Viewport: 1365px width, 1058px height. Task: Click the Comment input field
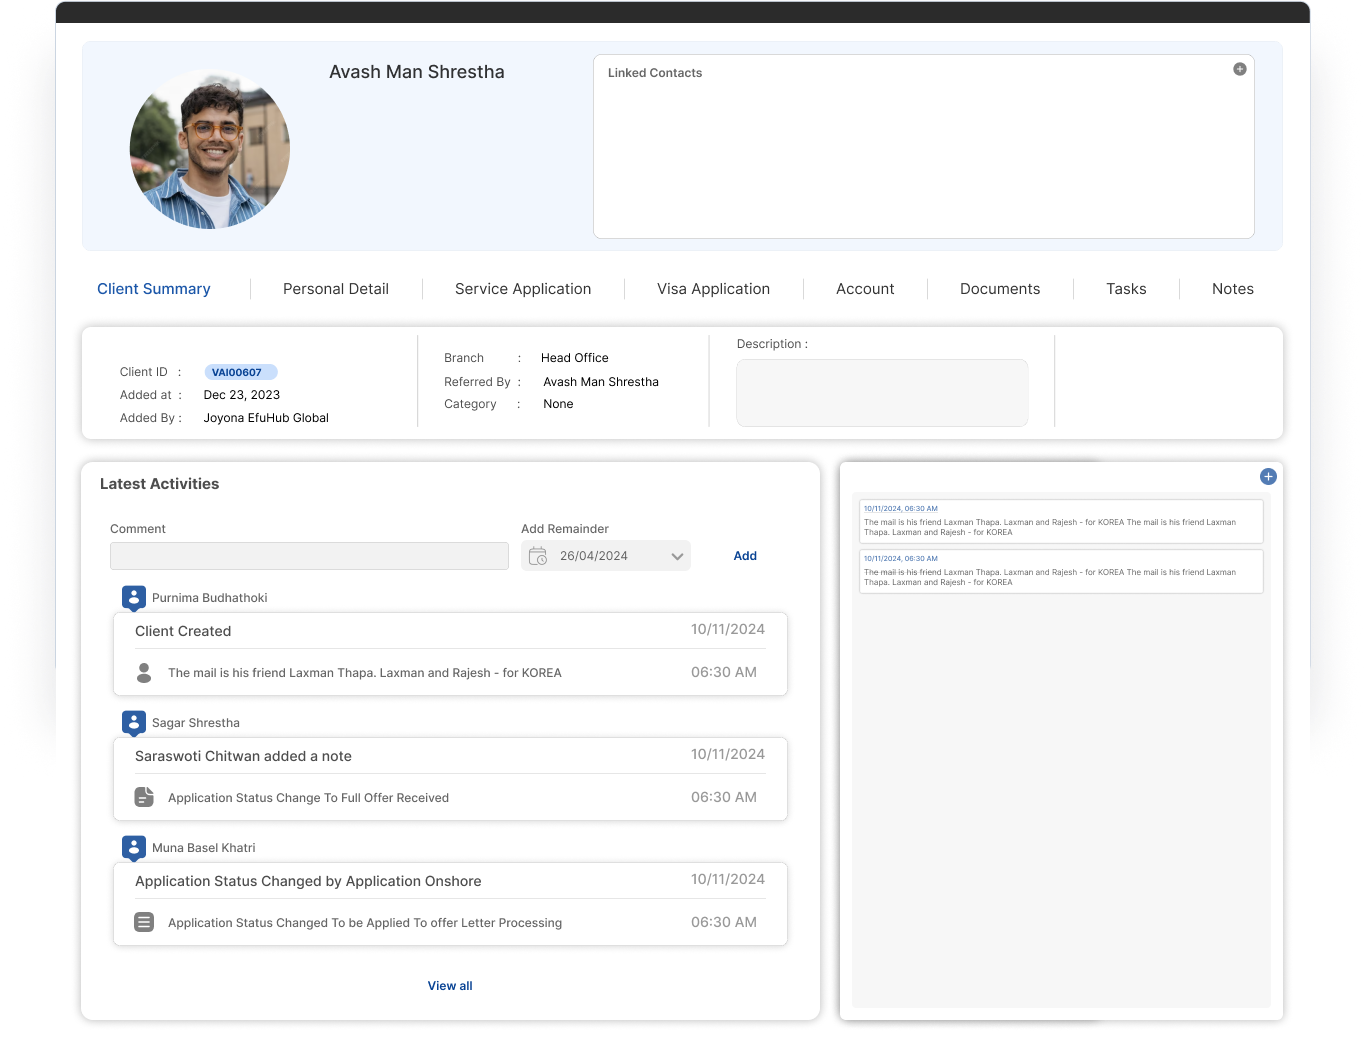309,556
